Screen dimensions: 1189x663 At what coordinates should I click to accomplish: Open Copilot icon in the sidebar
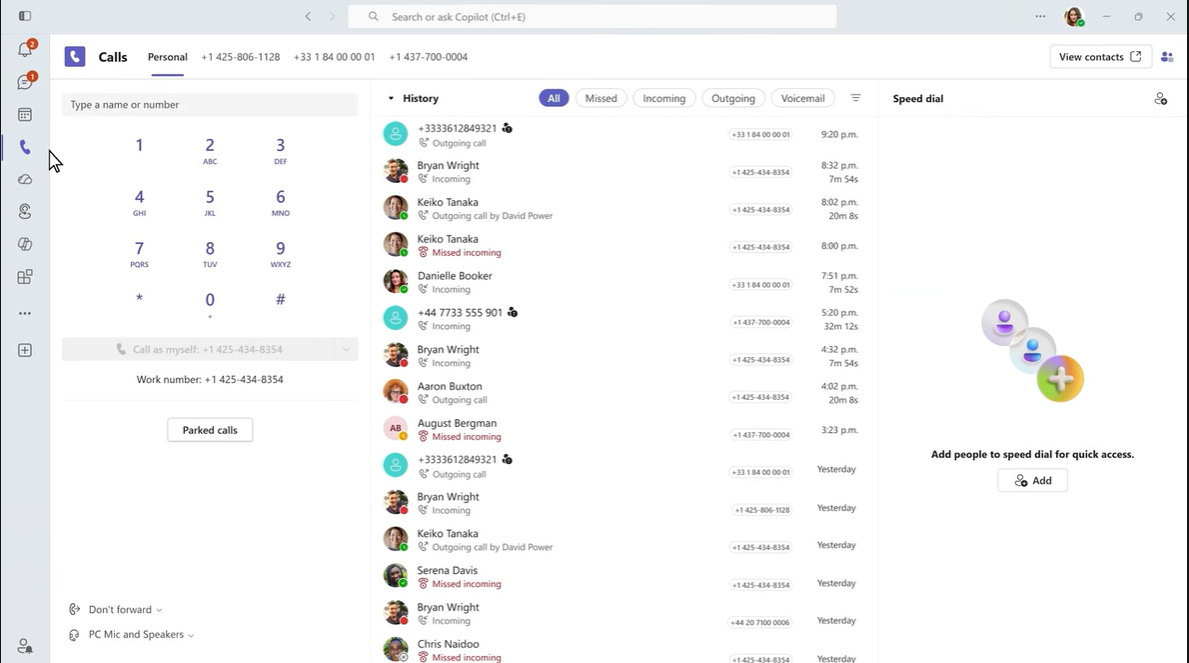tap(25, 244)
